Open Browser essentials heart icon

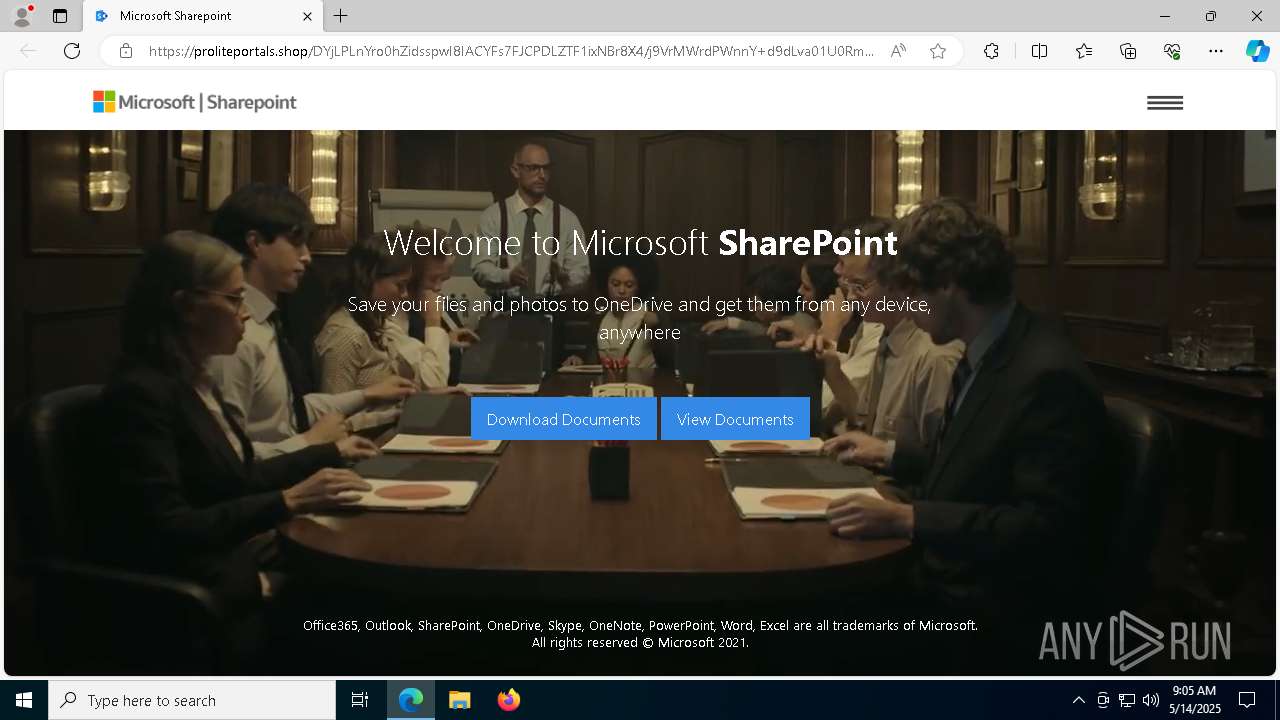(x=1172, y=51)
